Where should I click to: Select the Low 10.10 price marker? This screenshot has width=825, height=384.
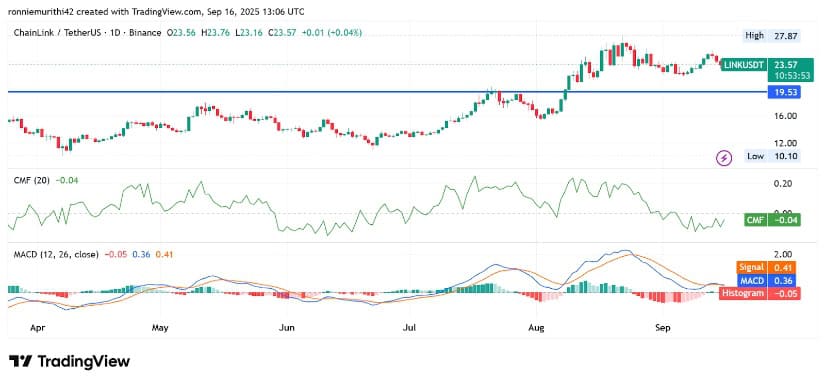click(x=772, y=156)
